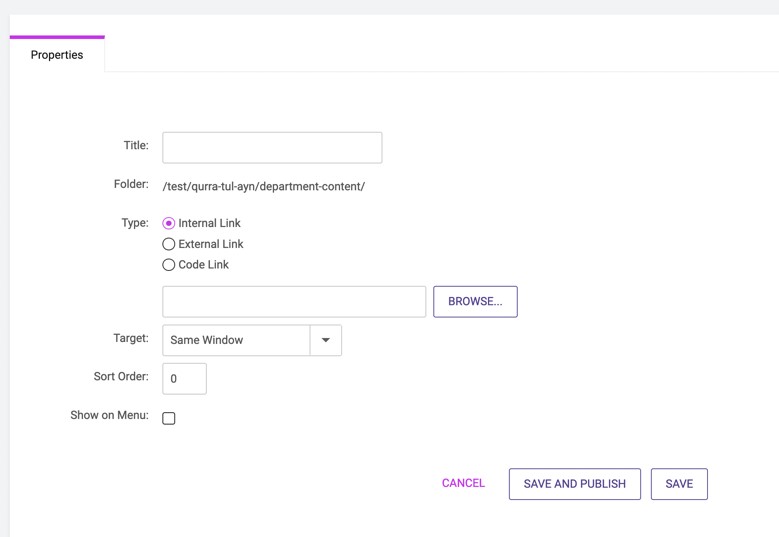Image resolution: width=779 pixels, height=537 pixels.
Task: Click the SAVE AND PUBLISH button
Action: 575,484
